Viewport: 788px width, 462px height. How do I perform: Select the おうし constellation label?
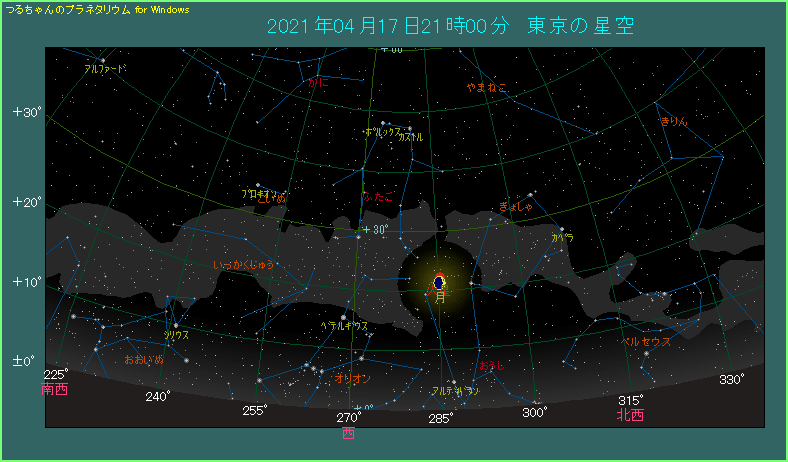click(493, 366)
